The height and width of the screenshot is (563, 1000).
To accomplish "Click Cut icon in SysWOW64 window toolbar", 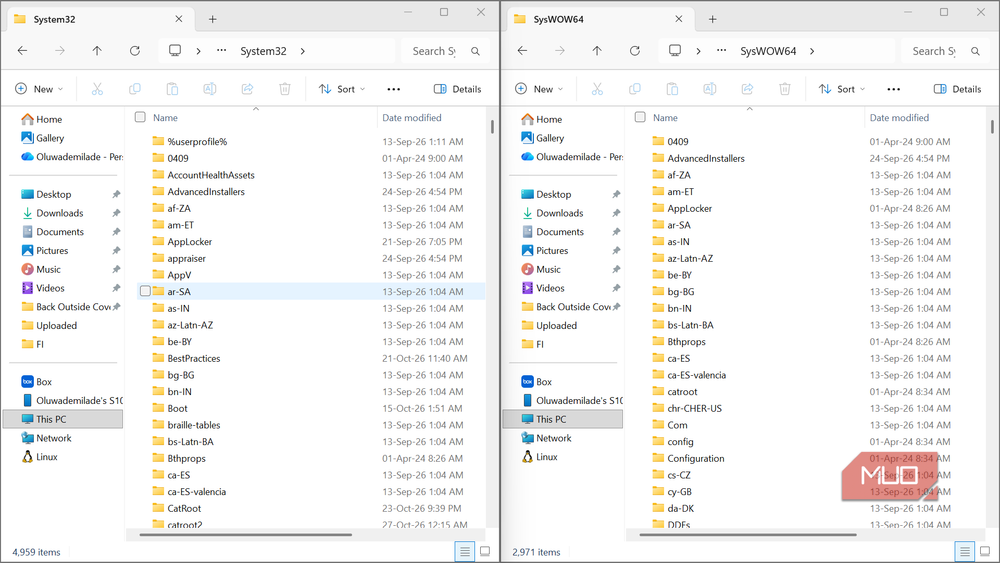I will coord(597,89).
